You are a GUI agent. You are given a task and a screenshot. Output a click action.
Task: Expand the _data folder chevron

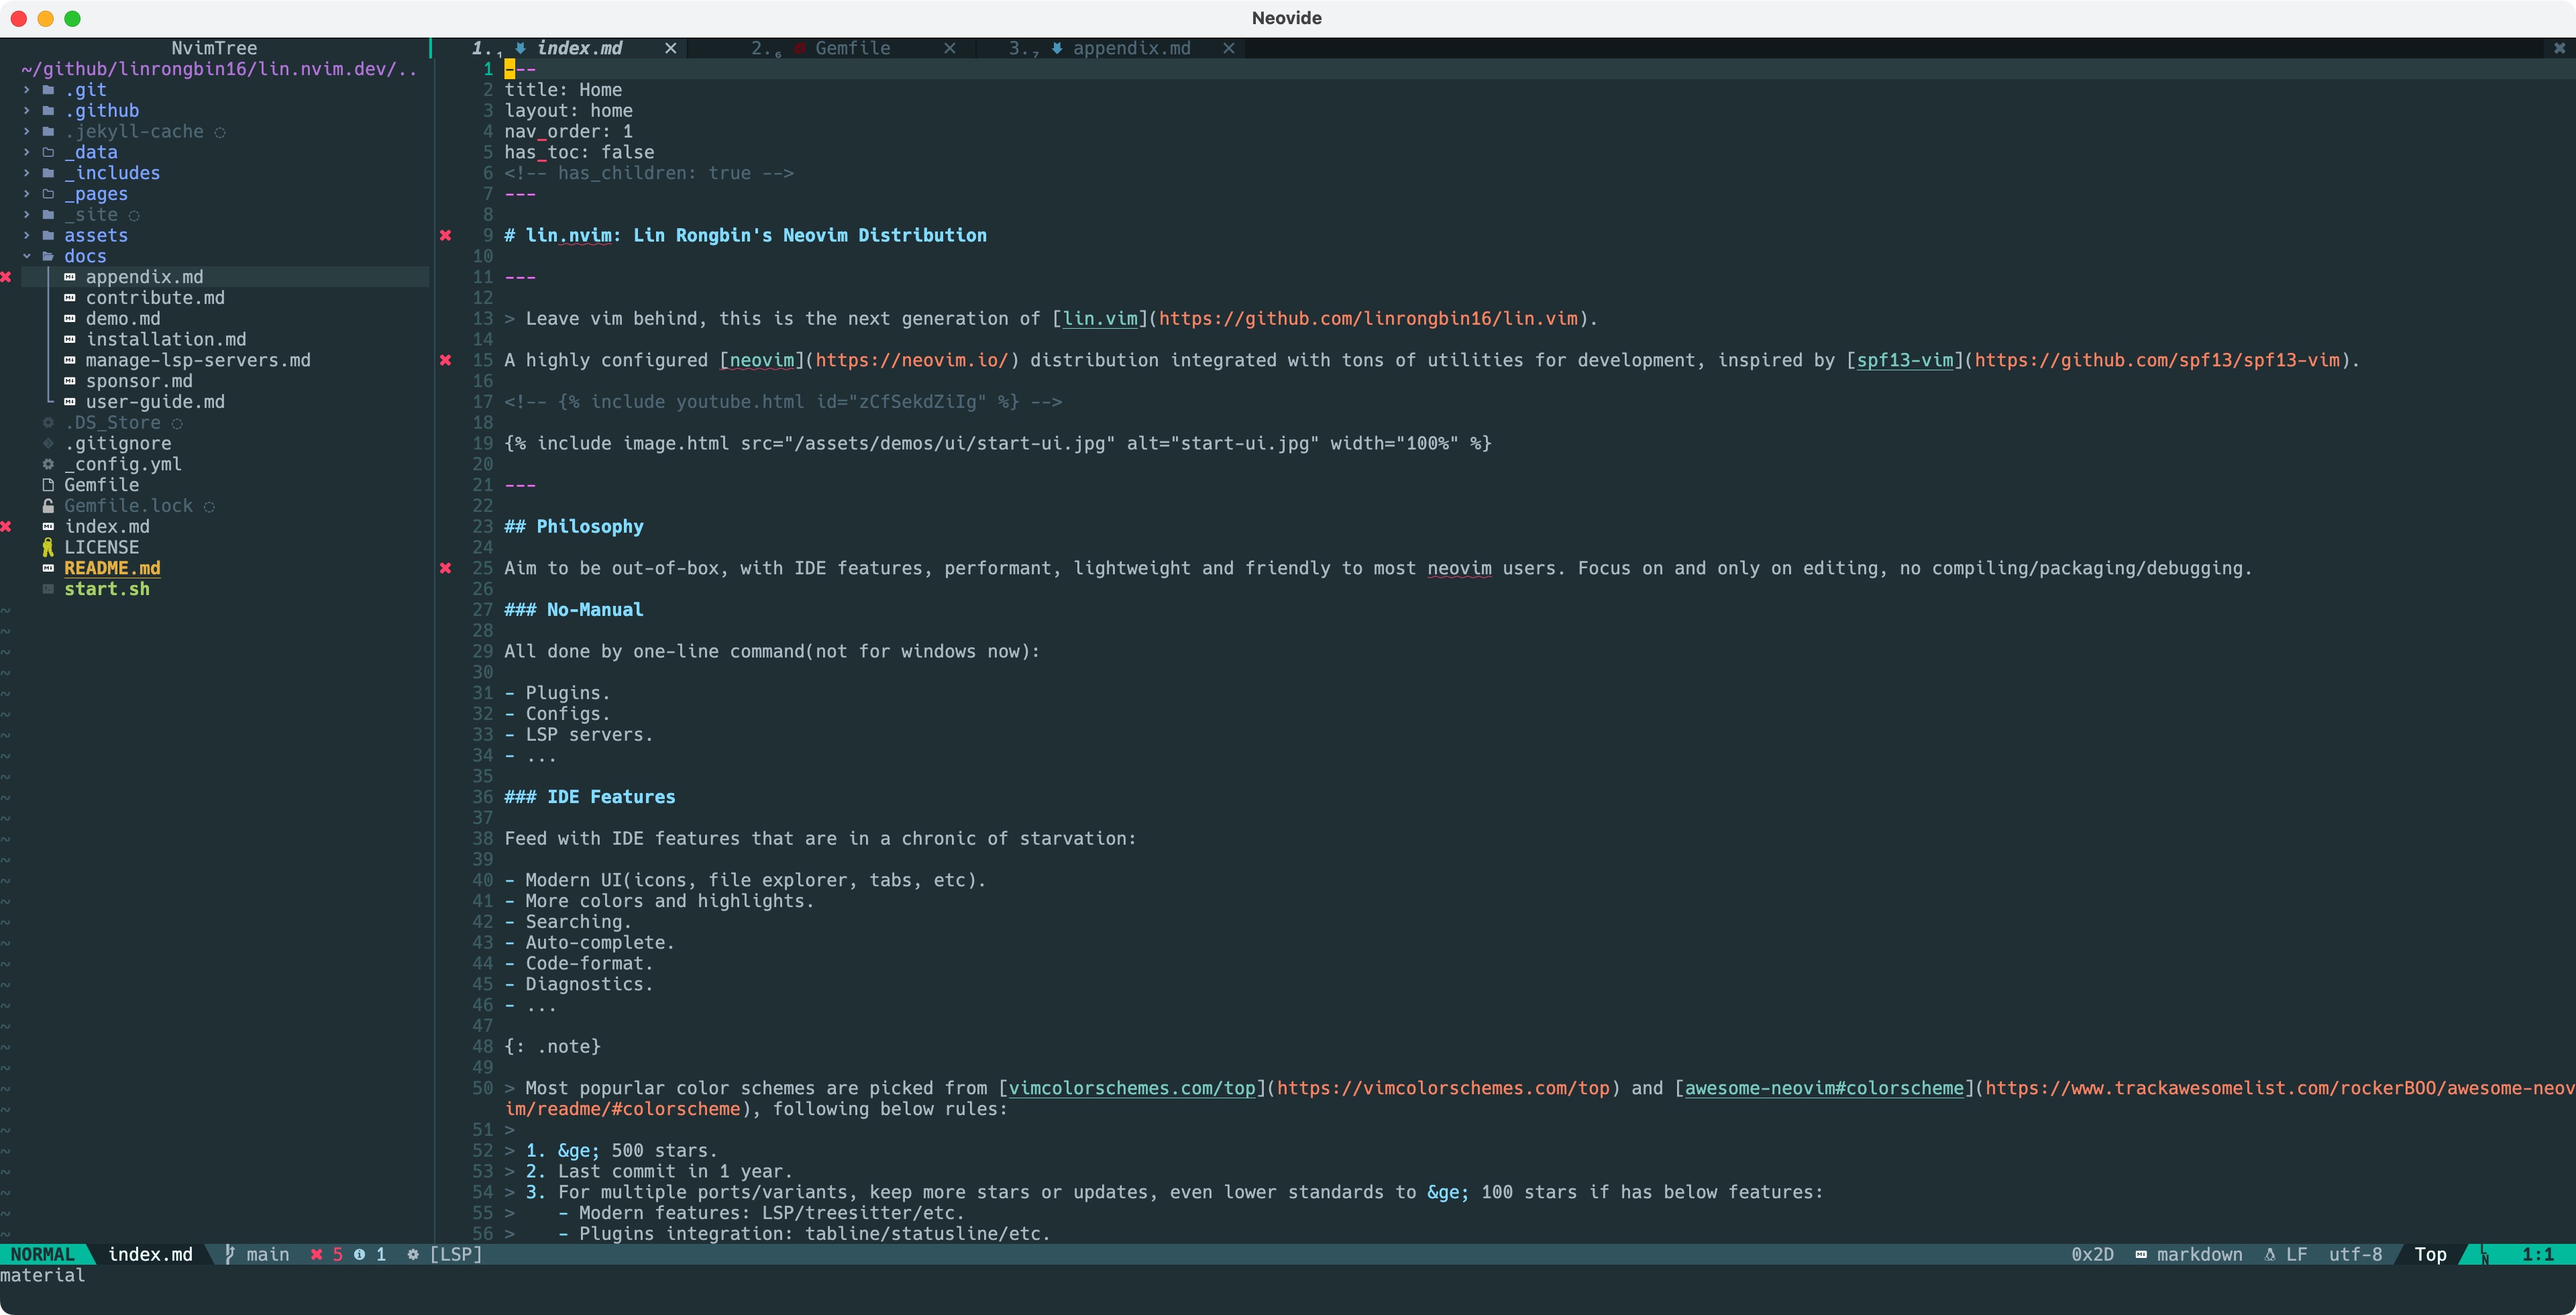[x=27, y=152]
